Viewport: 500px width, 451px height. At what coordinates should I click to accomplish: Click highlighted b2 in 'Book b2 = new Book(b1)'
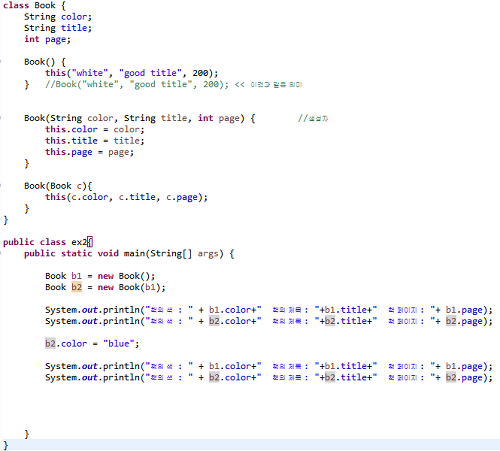point(76,287)
